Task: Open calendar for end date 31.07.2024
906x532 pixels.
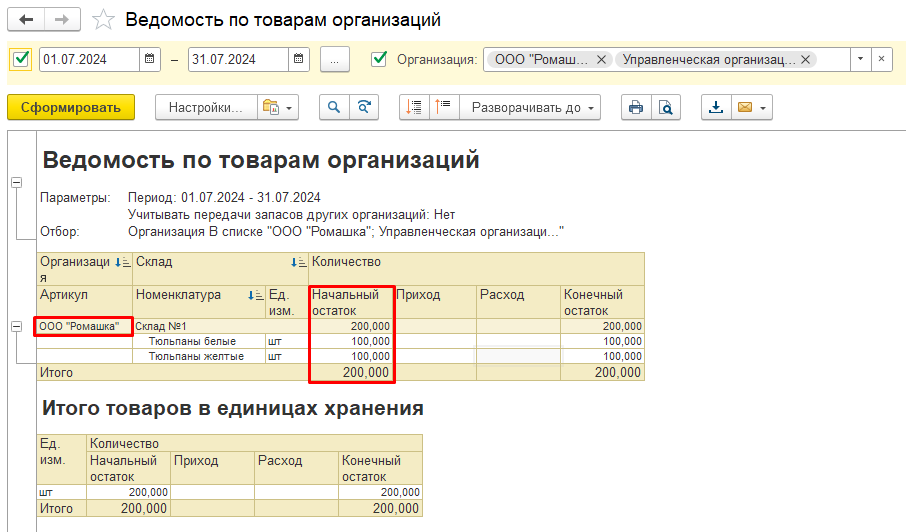Action: tap(299, 59)
